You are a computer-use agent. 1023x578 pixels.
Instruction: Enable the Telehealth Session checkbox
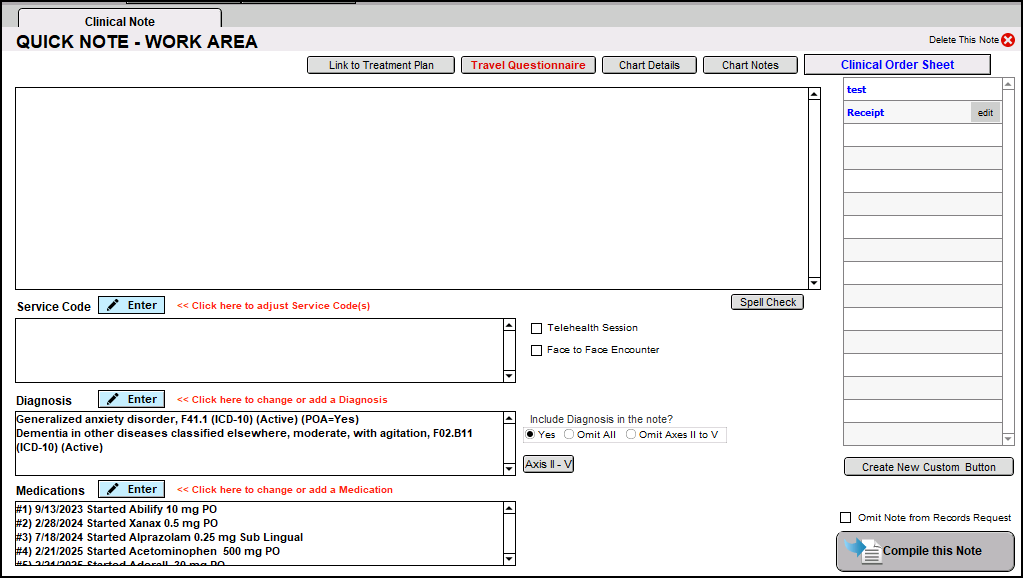[537, 328]
